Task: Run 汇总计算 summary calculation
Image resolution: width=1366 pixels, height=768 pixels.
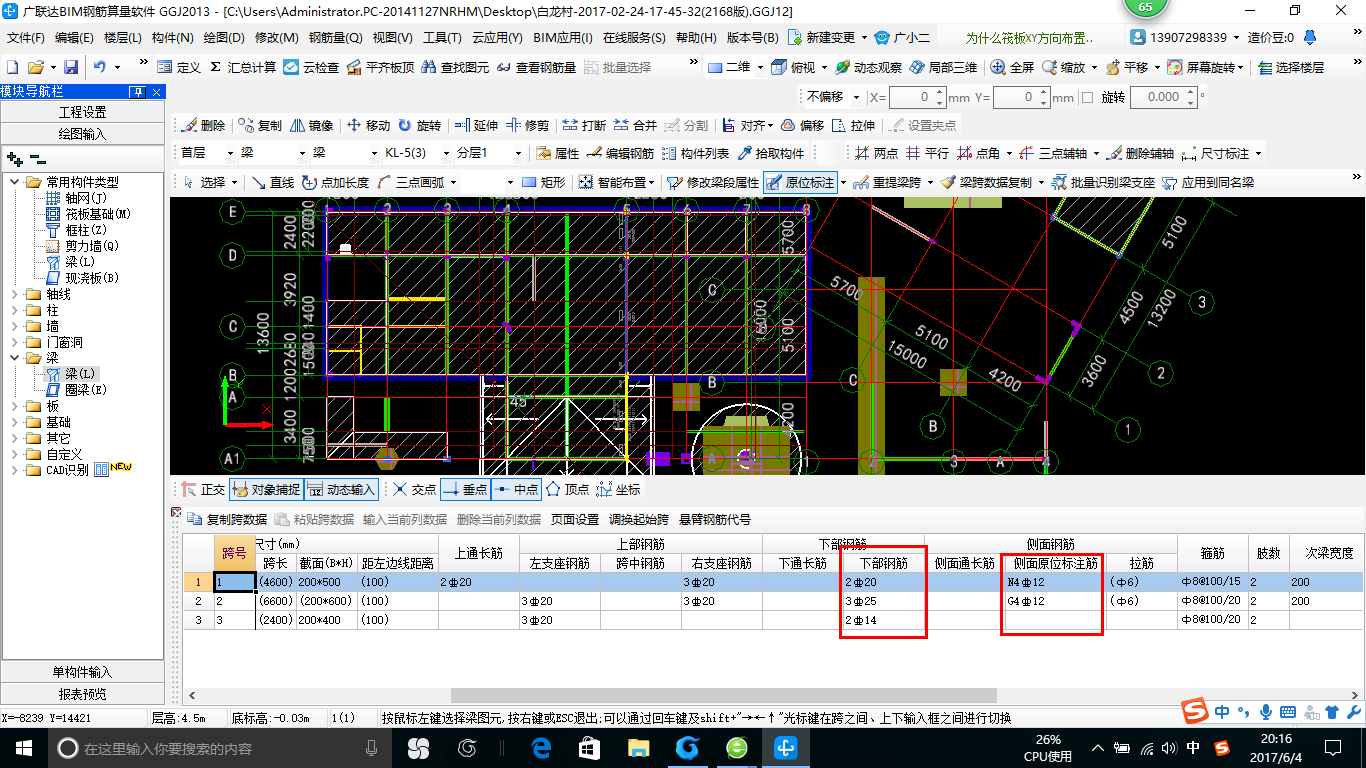Action: click(242, 67)
